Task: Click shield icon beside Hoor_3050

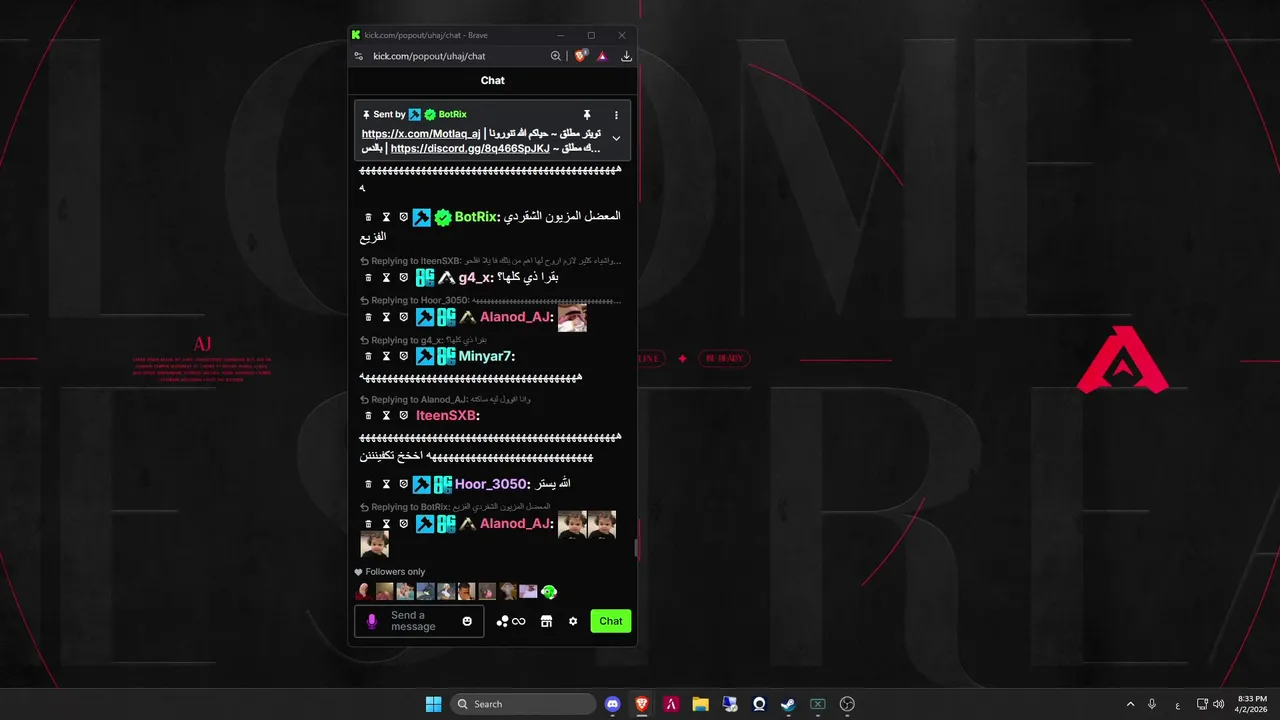Action: click(404, 484)
